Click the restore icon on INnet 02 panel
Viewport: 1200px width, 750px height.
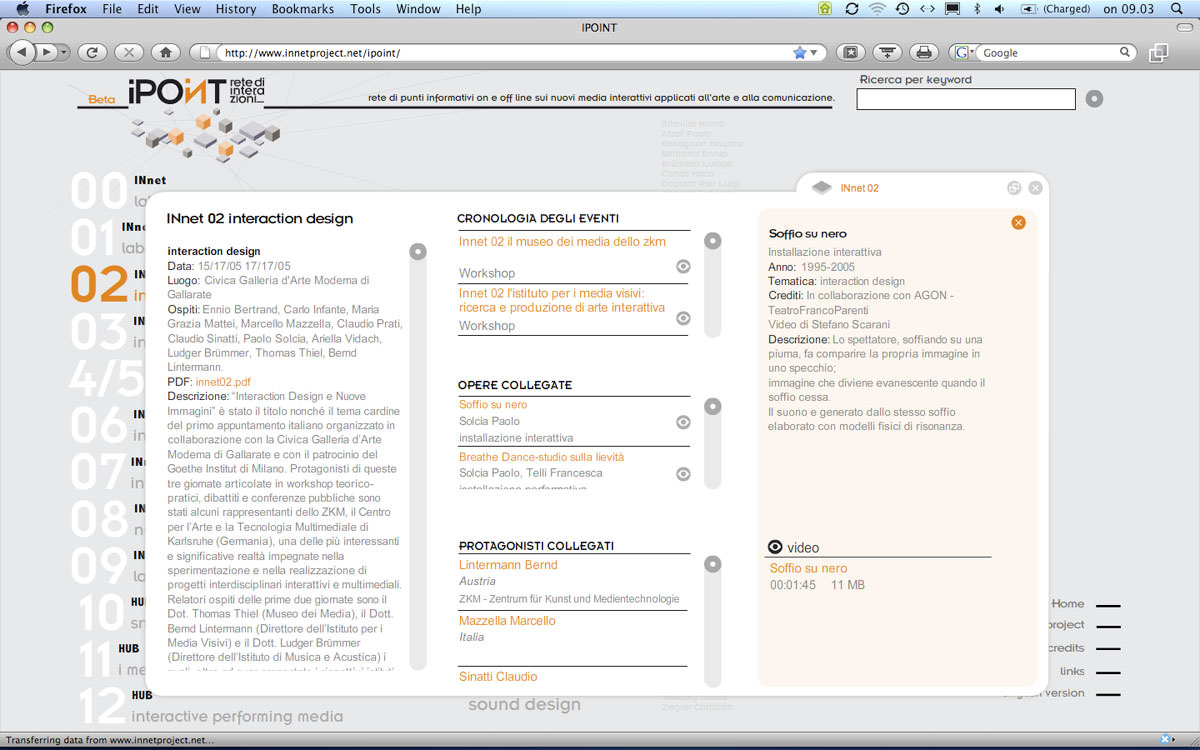1014,188
